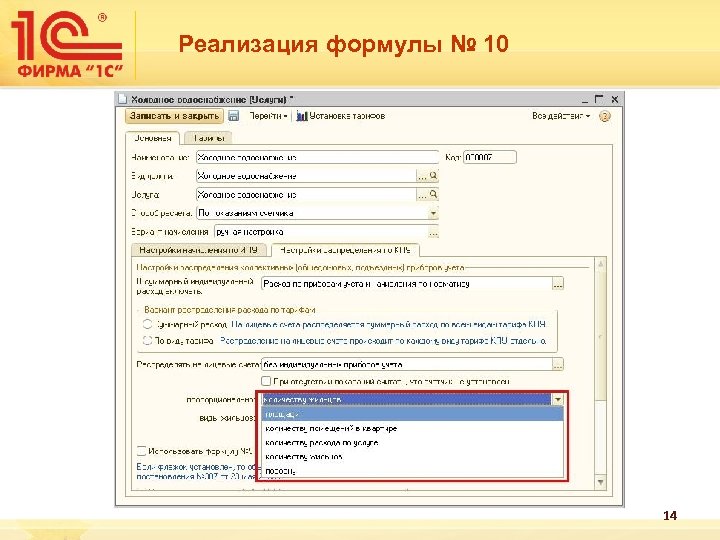720x540 pixels.
Task: Select the По виду тарифа radio option
Action: click(x=147, y=341)
